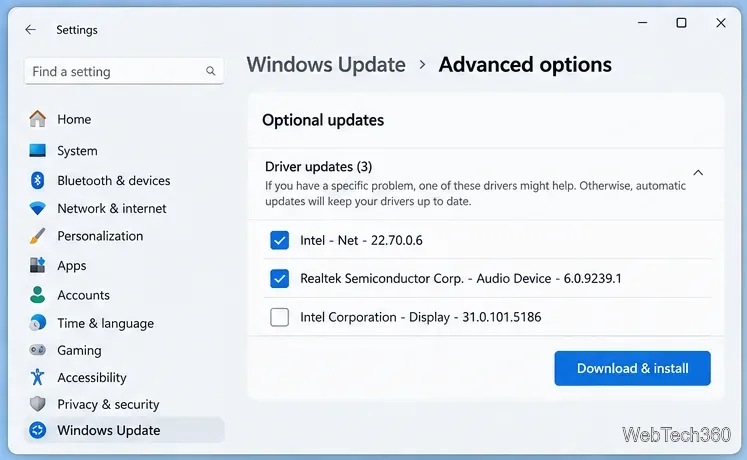Click the Advanced options heading
This screenshot has width=747, height=460.
(525, 65)
